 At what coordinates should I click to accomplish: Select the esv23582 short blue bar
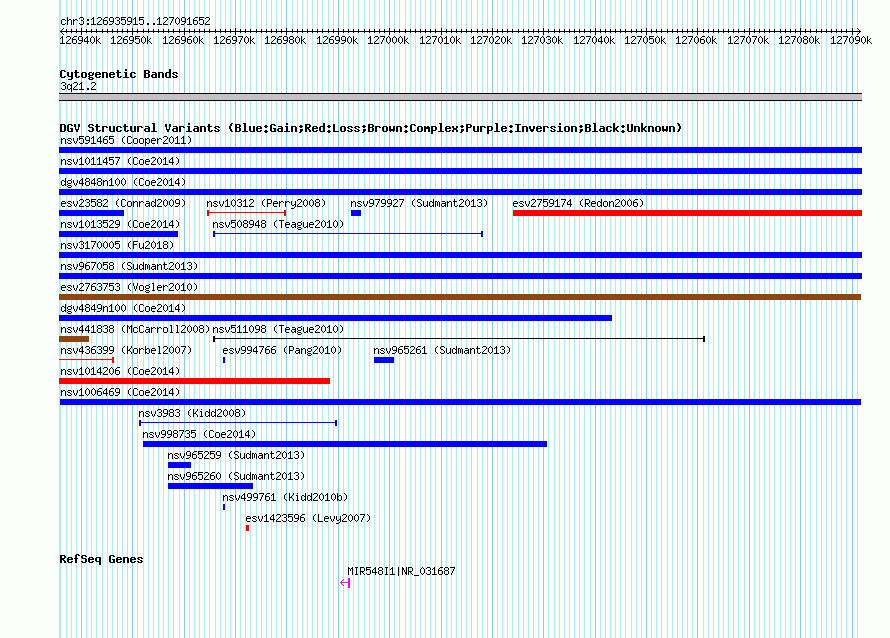tap(91, 213)
